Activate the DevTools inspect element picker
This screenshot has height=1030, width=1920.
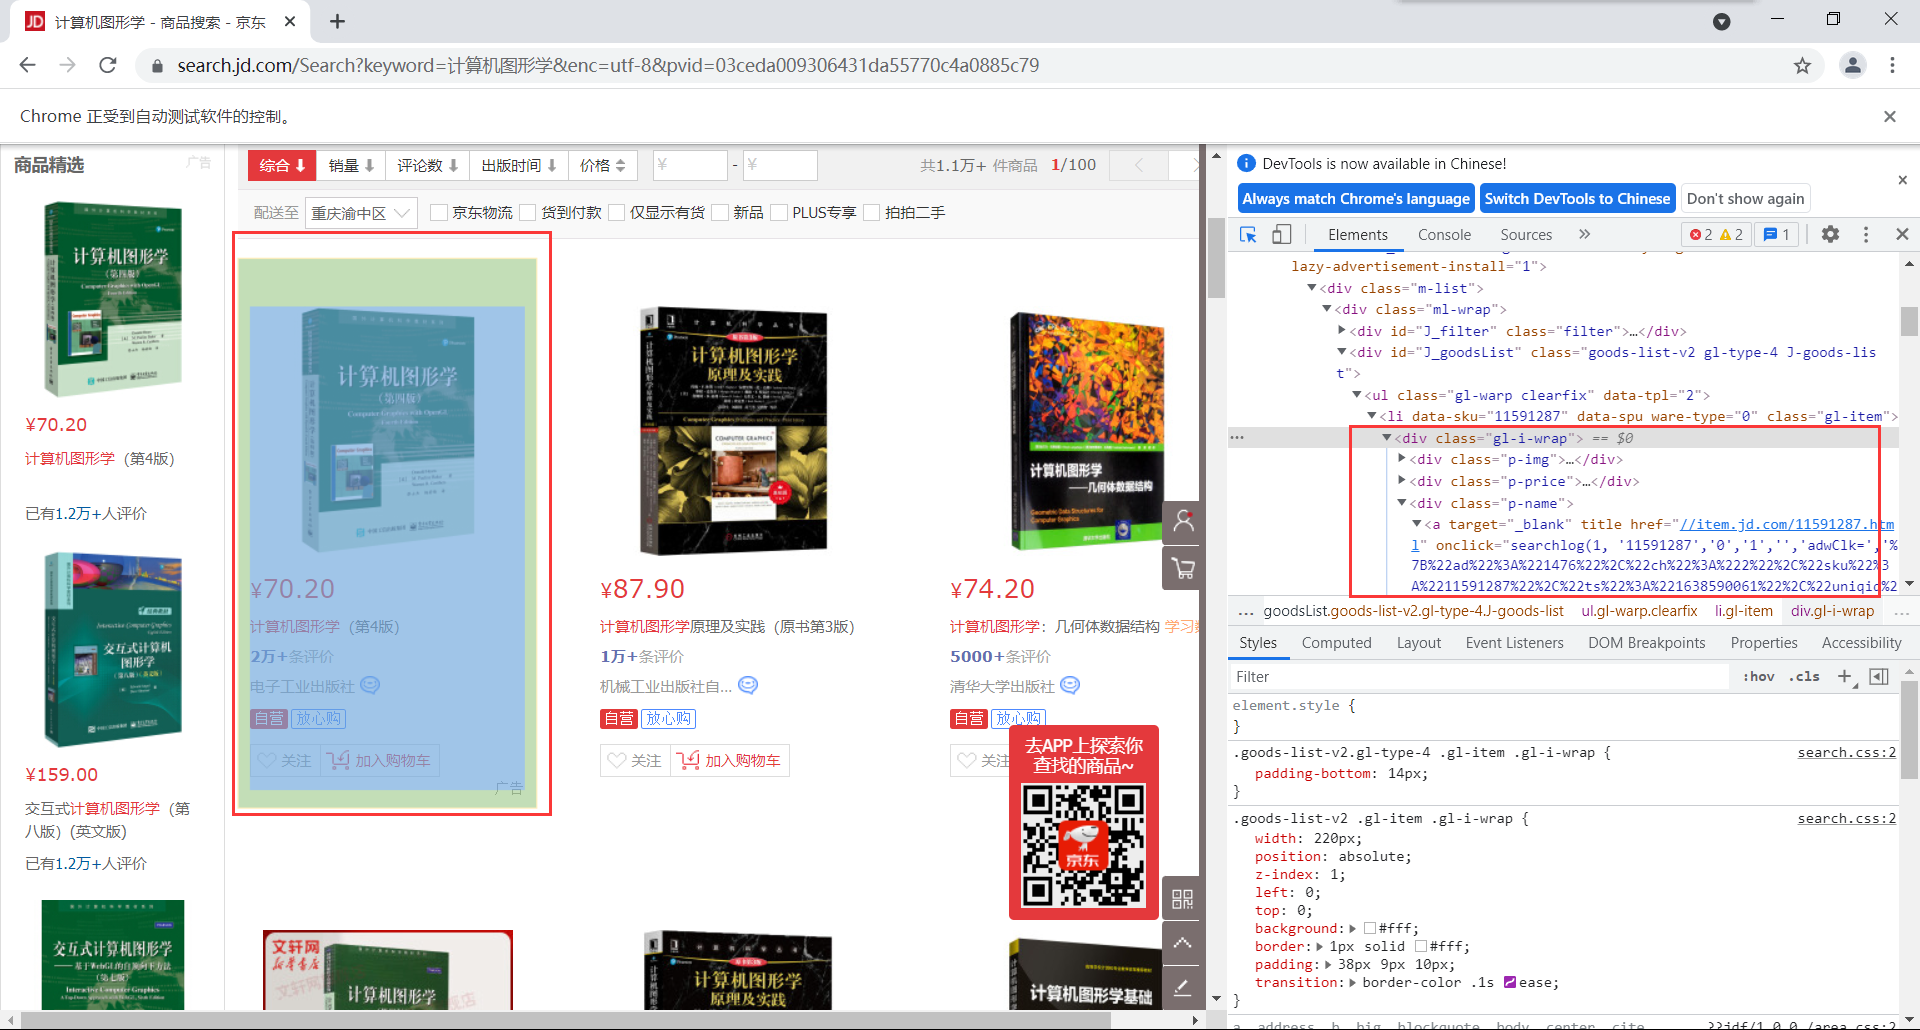[1248, 234]
